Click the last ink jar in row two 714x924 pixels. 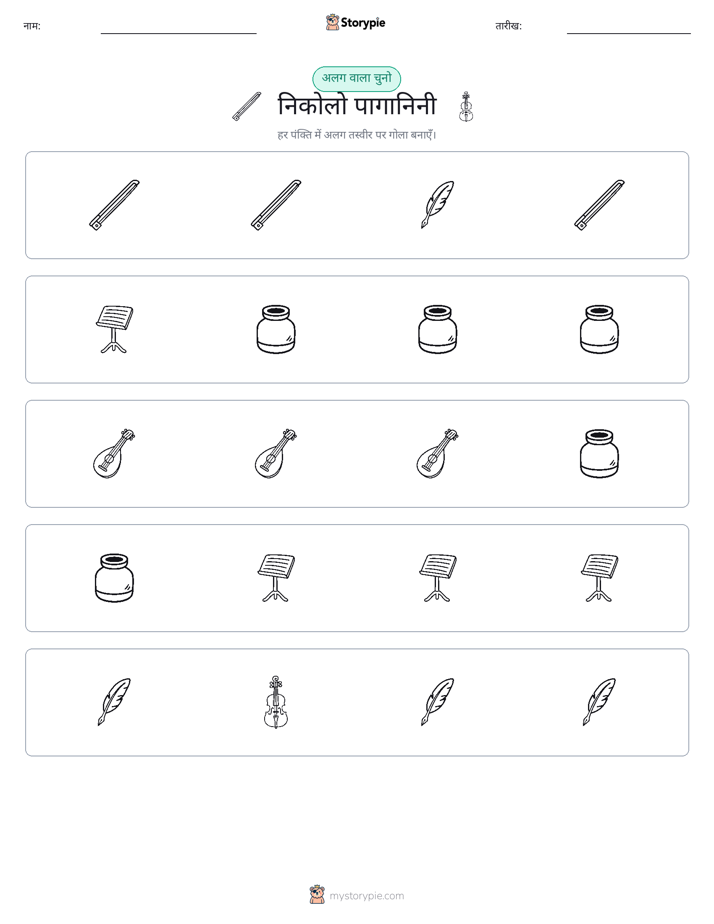tap(599, 329)
